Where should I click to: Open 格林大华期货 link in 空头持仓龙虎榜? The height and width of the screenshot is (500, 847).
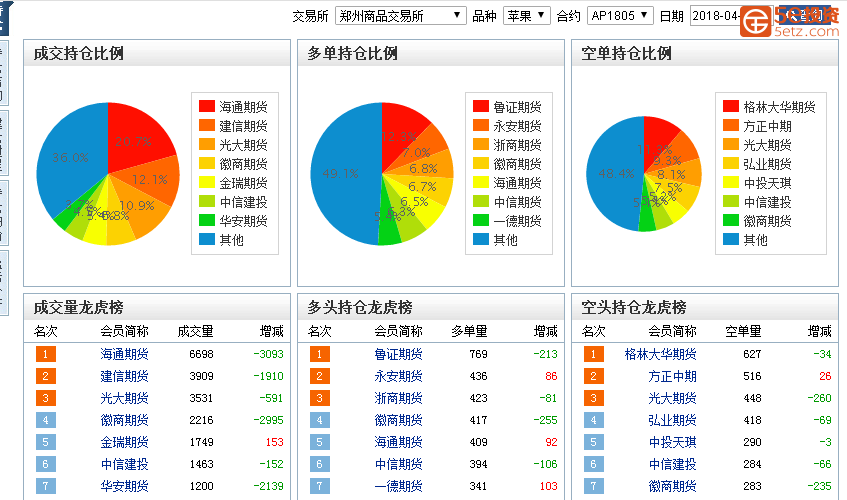660,354
